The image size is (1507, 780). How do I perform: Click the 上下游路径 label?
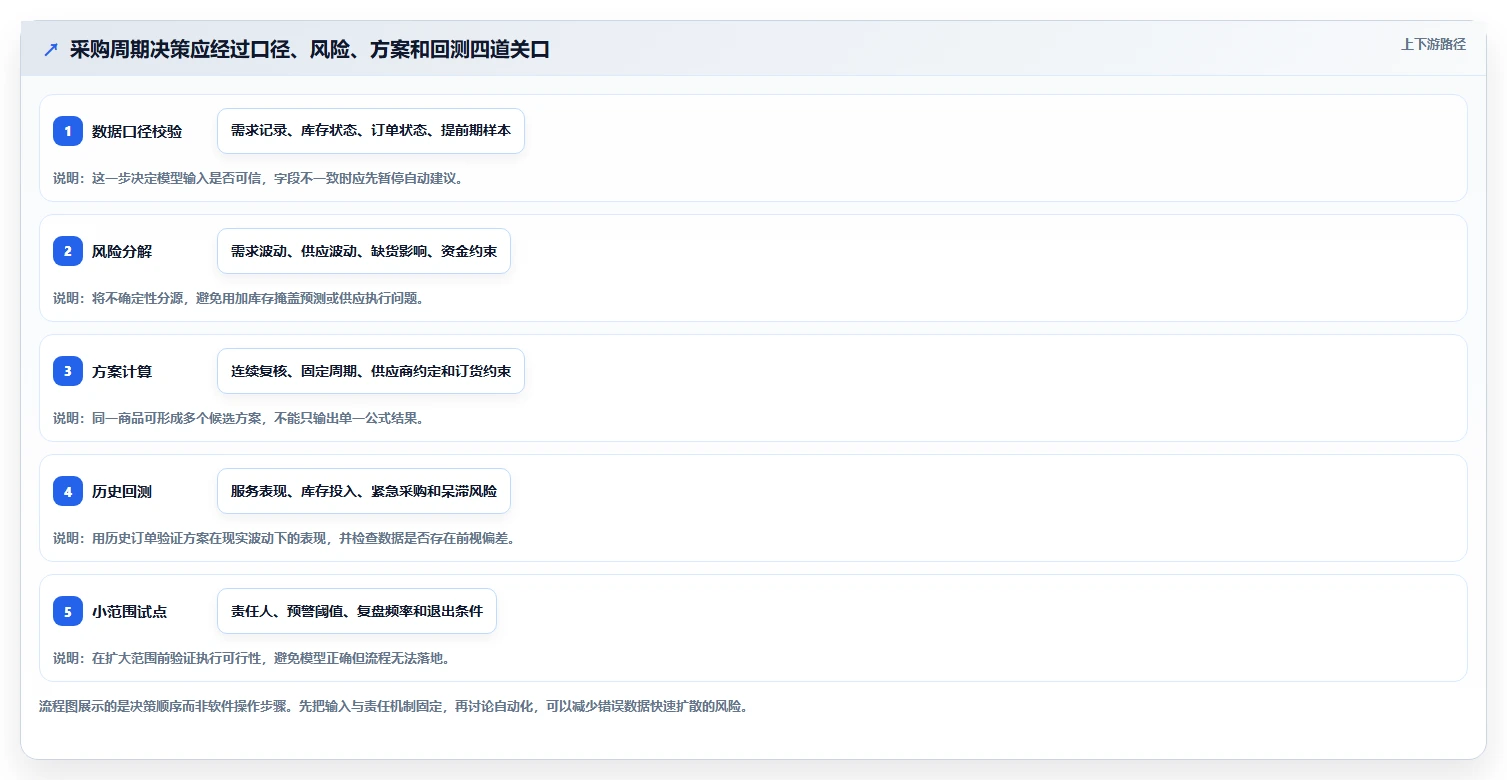click(x=1433, y=44)
